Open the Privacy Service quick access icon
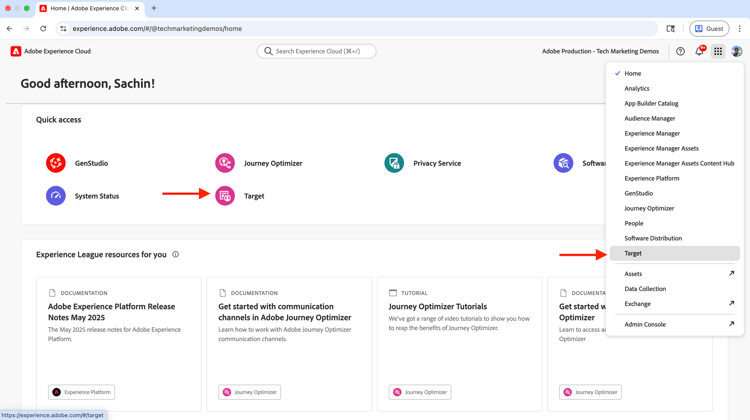Screen dimensions: 750x420 394,163
